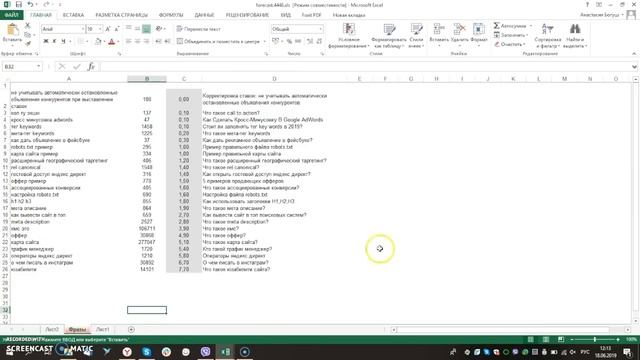This screenshot has width=640, height=360.
Task: Open Найти и выделить binoculars menu
Action: coord(575,36)
